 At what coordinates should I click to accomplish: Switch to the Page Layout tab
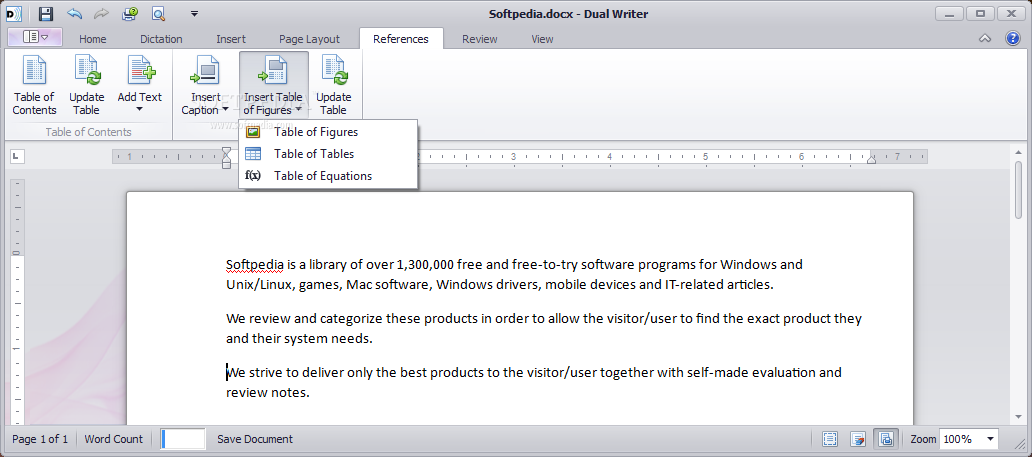(309, 39)
